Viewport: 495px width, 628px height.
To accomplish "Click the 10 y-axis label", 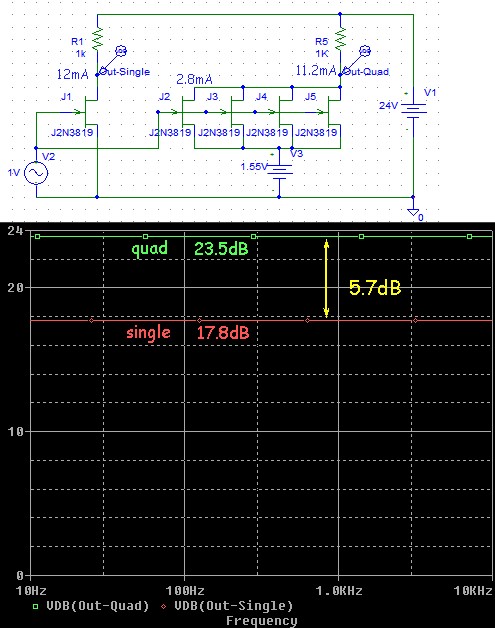I will pyautogui.click(x=15, y=431).
